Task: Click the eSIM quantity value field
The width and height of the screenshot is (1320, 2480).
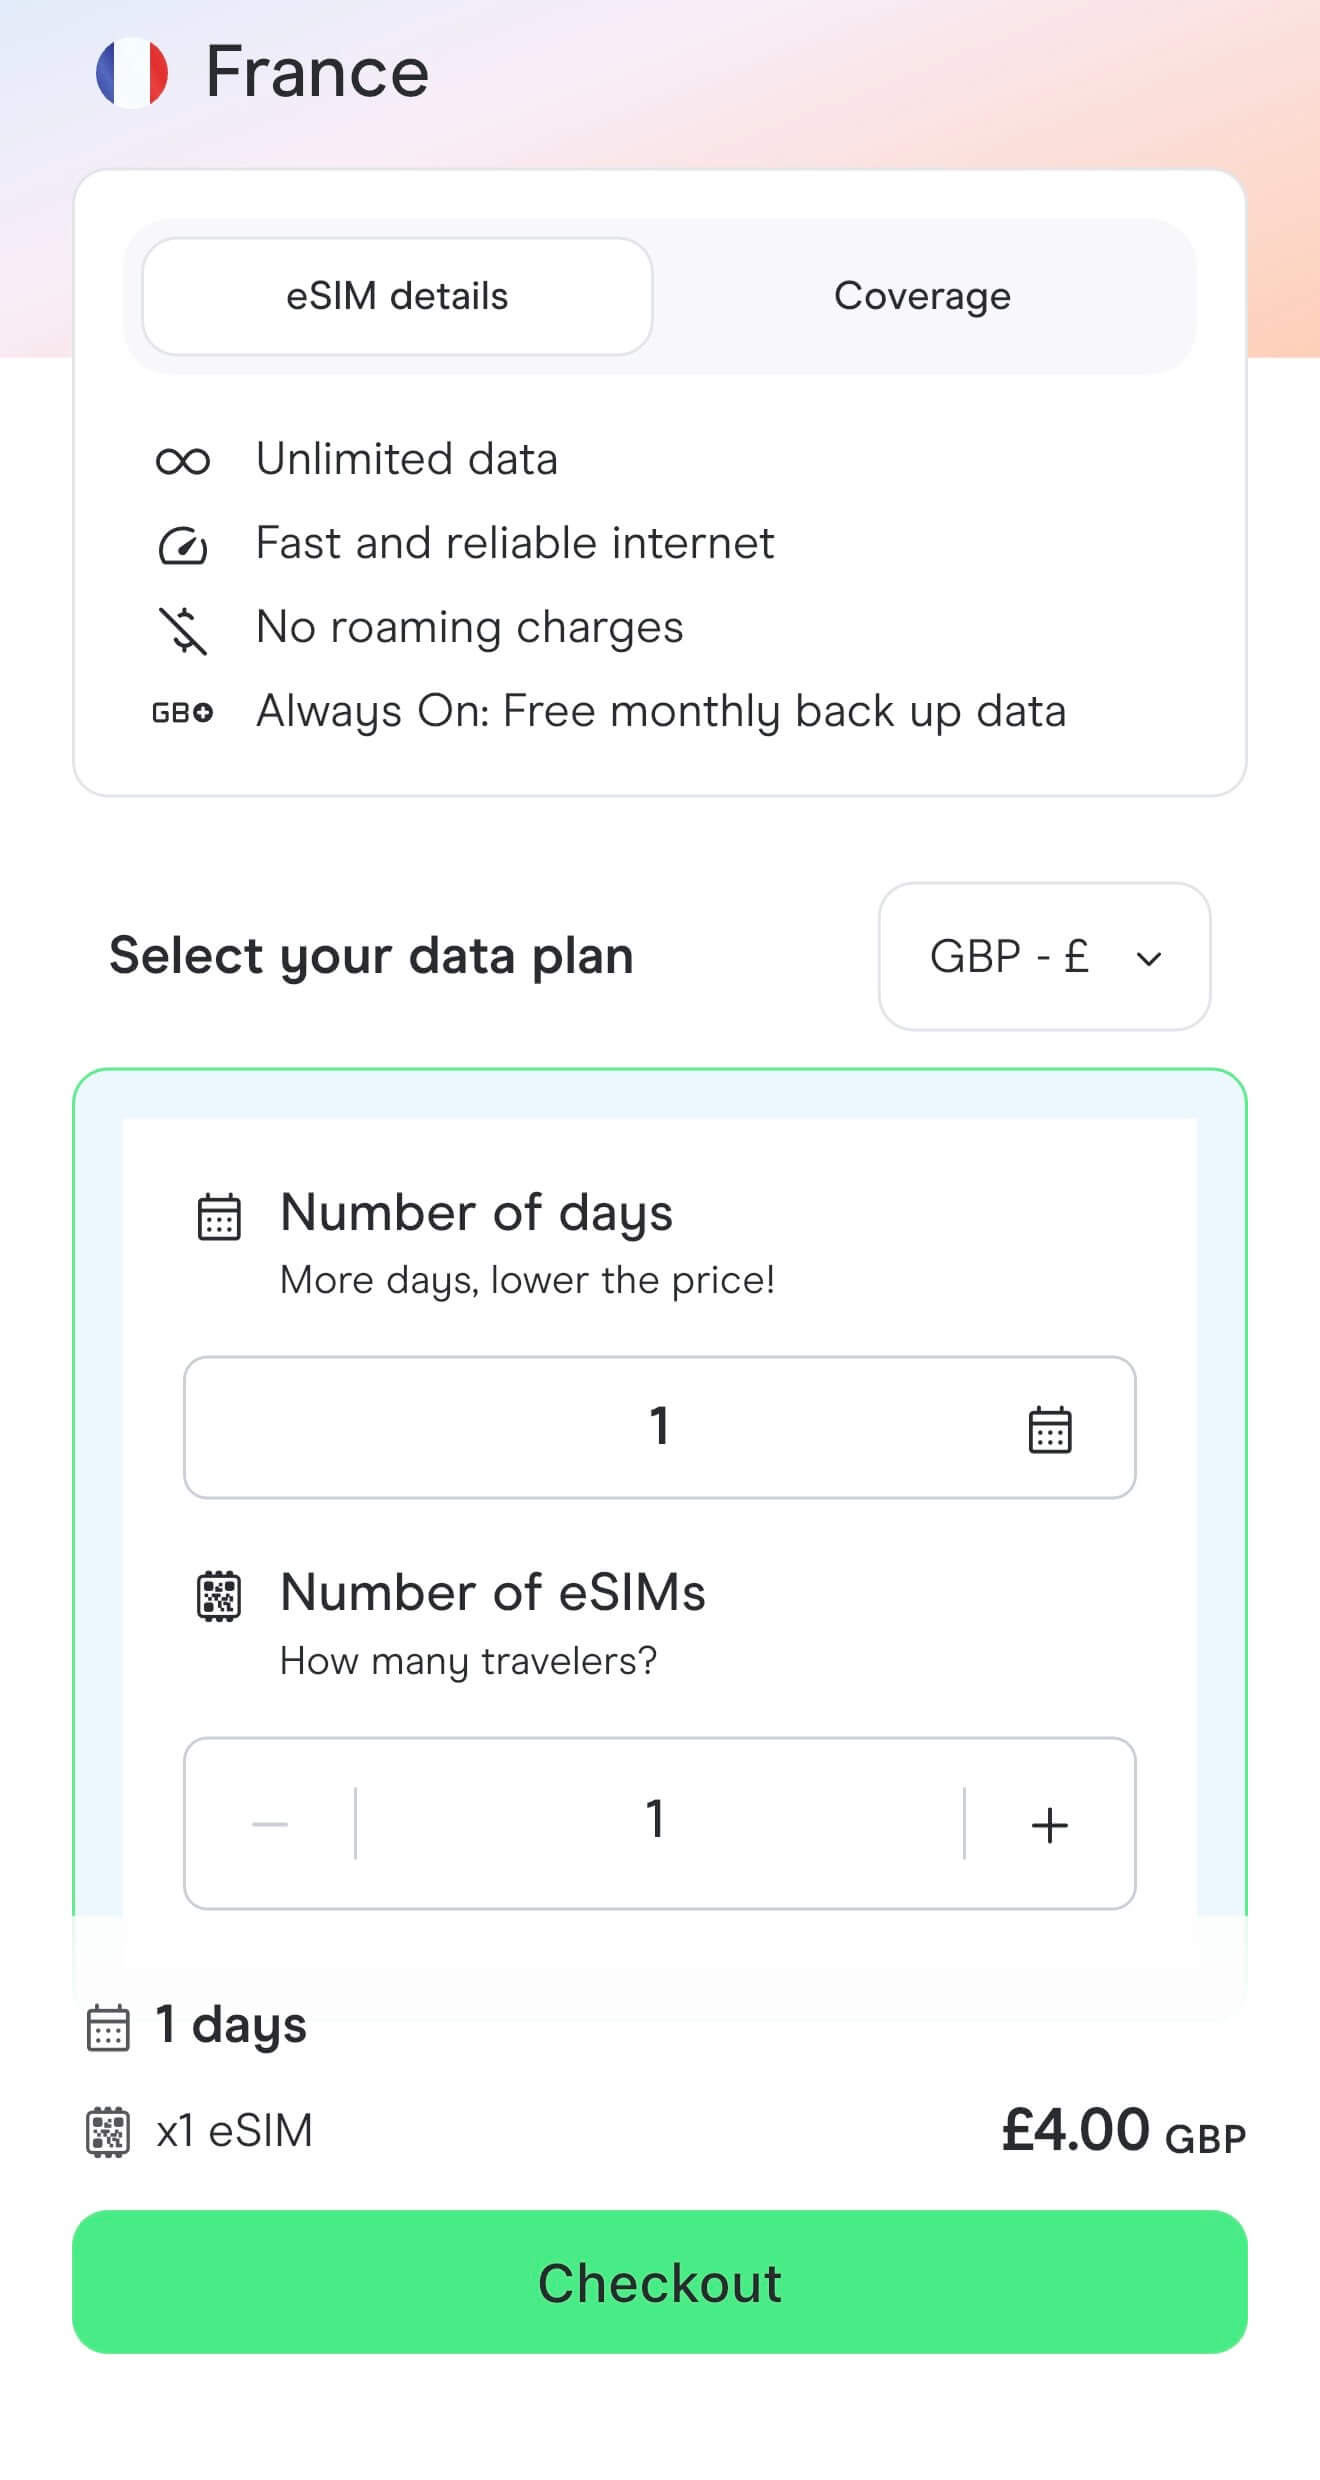Action: (x=660, y=1820)
